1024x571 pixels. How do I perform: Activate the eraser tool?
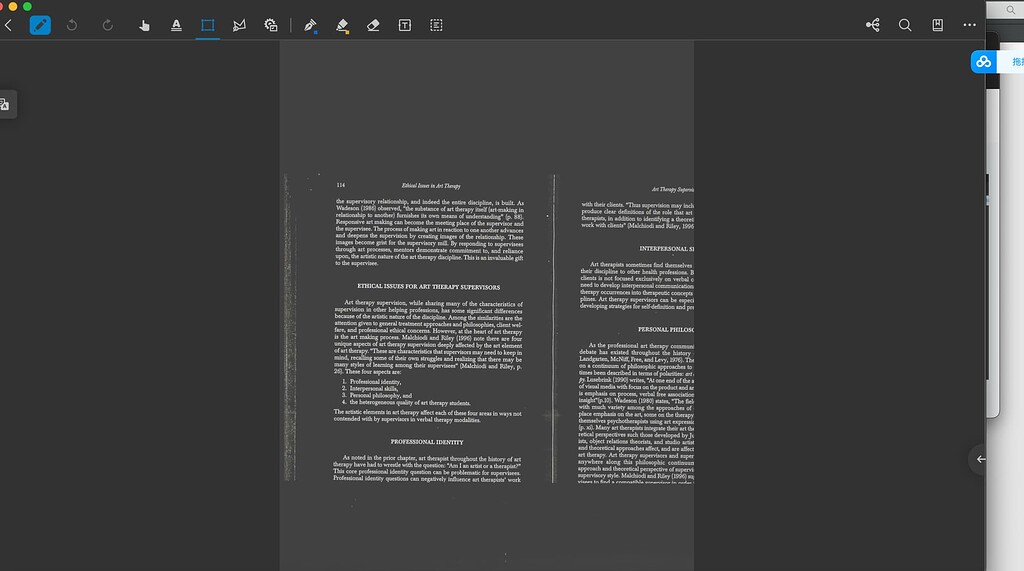click(373, 25)
